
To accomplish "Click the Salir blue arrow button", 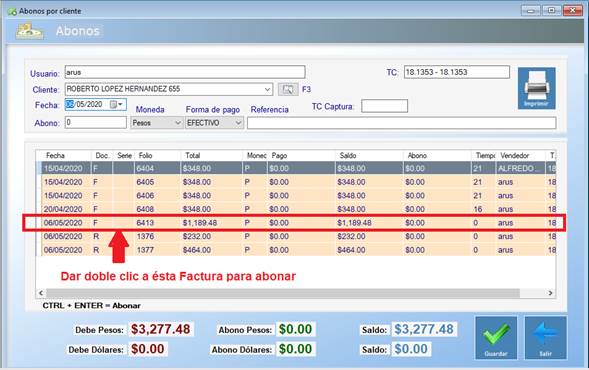I will click(x=545, y=338).
